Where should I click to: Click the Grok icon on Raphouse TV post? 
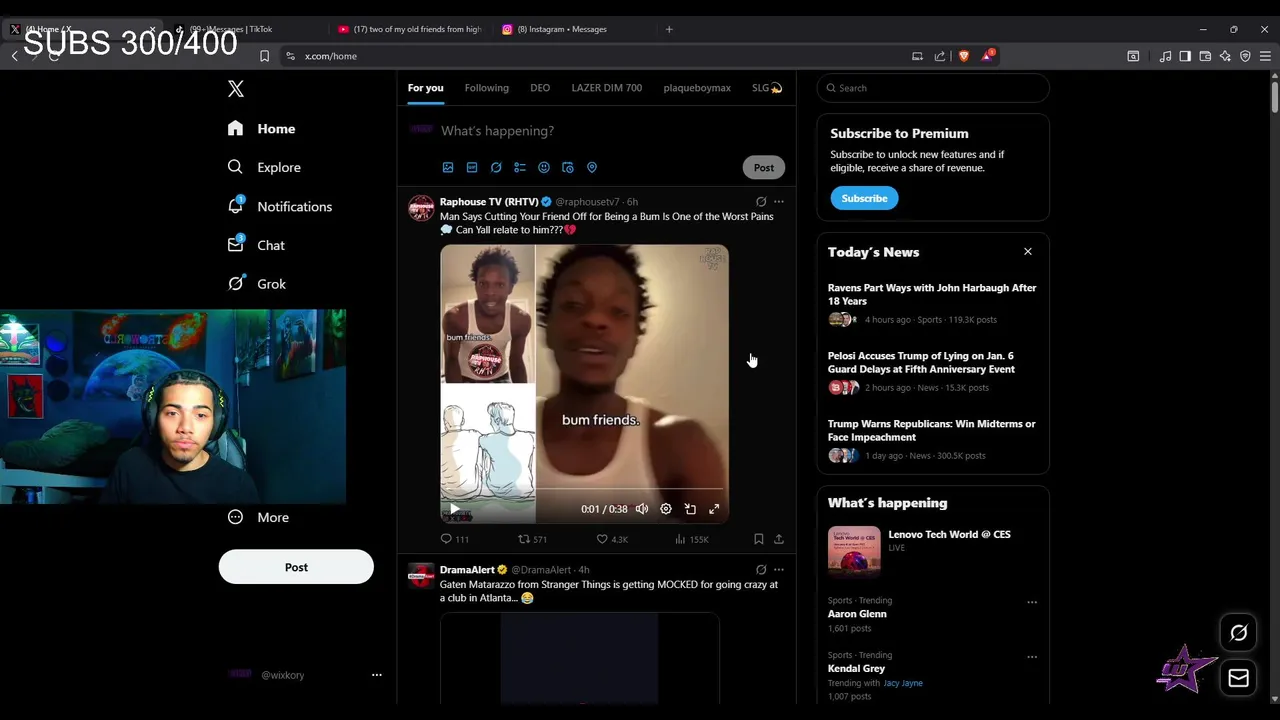click(761, 202)
